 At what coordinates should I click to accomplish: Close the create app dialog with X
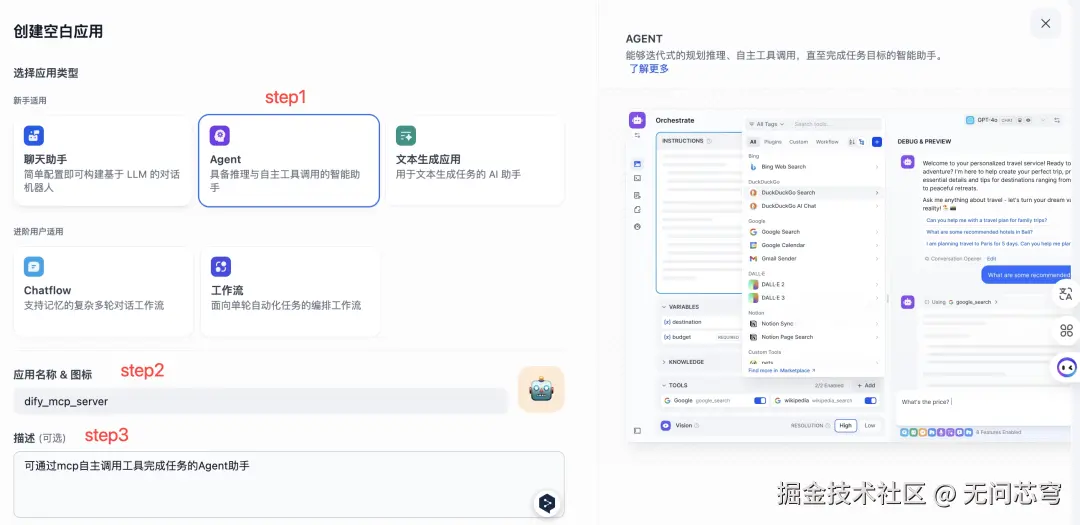(x=1046, y=23)
